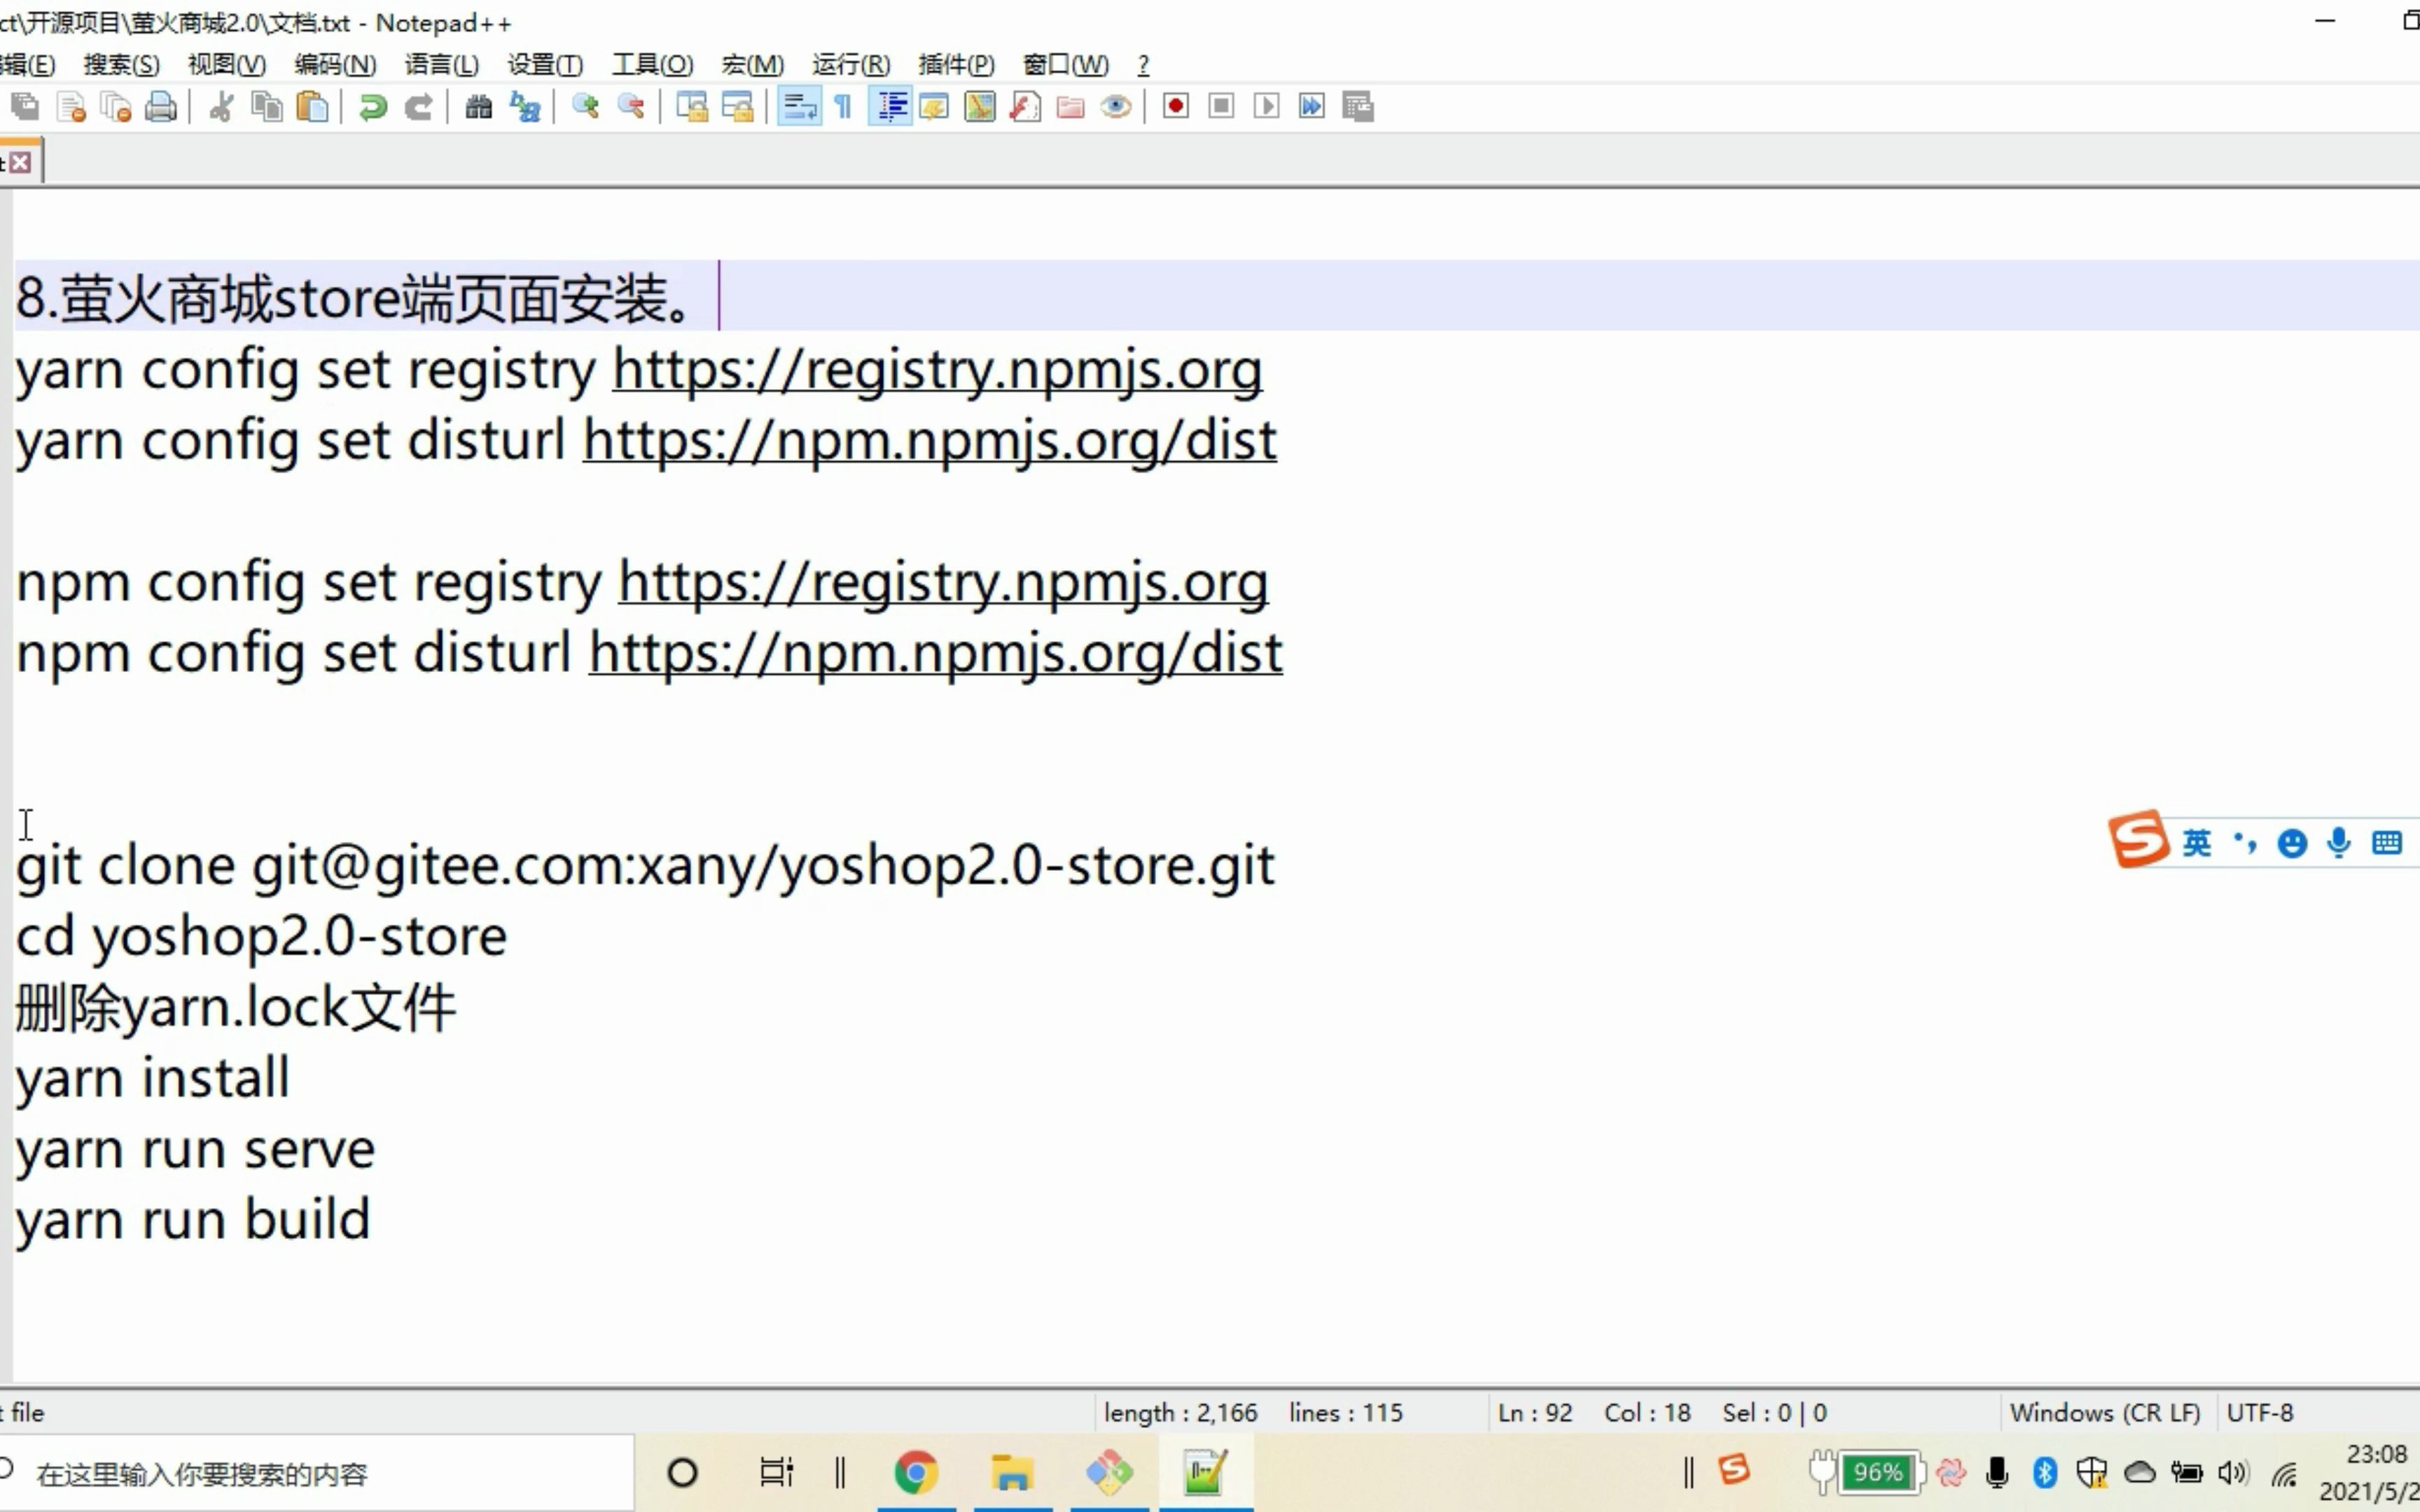Switch Sogou input language via 英 button
The width and height of the screenshot is (2420, 1512).
(2197, 843)
